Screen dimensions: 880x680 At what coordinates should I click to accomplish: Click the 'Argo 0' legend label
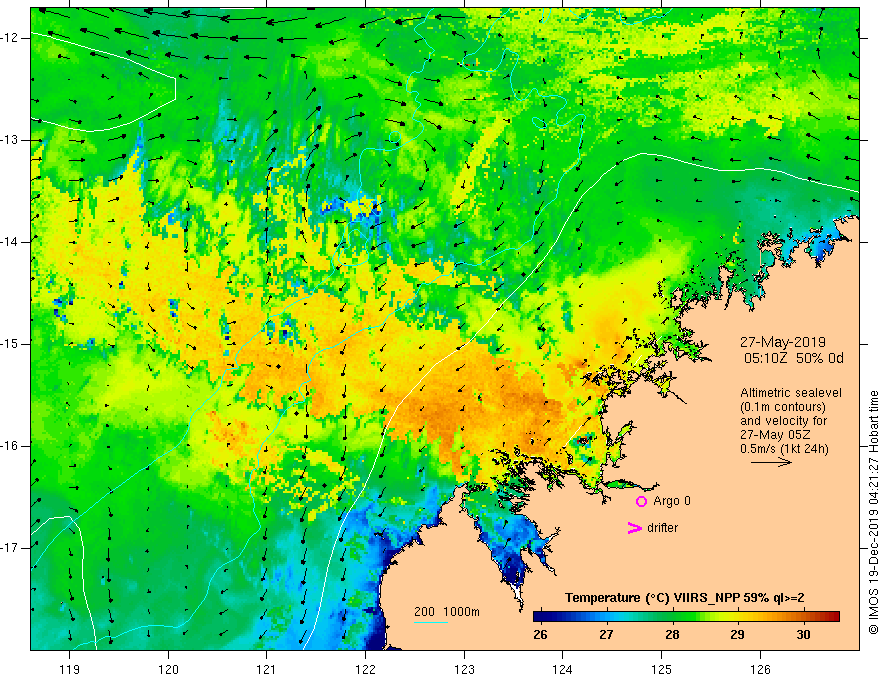point(672,501)
